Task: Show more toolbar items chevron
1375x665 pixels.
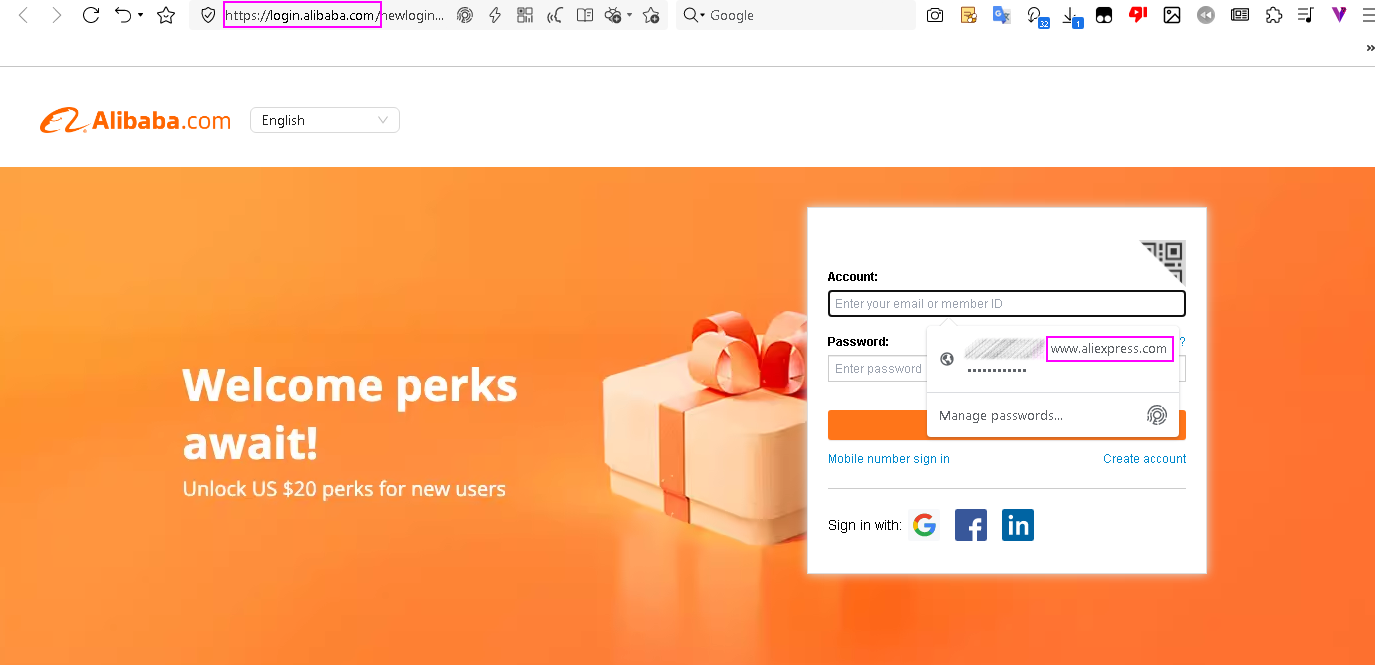Action: tap(1369, 47)
